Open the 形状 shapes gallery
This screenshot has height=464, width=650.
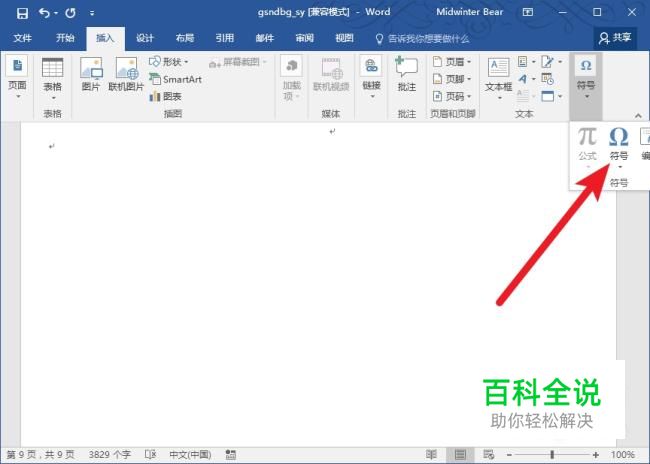(169, 62)
